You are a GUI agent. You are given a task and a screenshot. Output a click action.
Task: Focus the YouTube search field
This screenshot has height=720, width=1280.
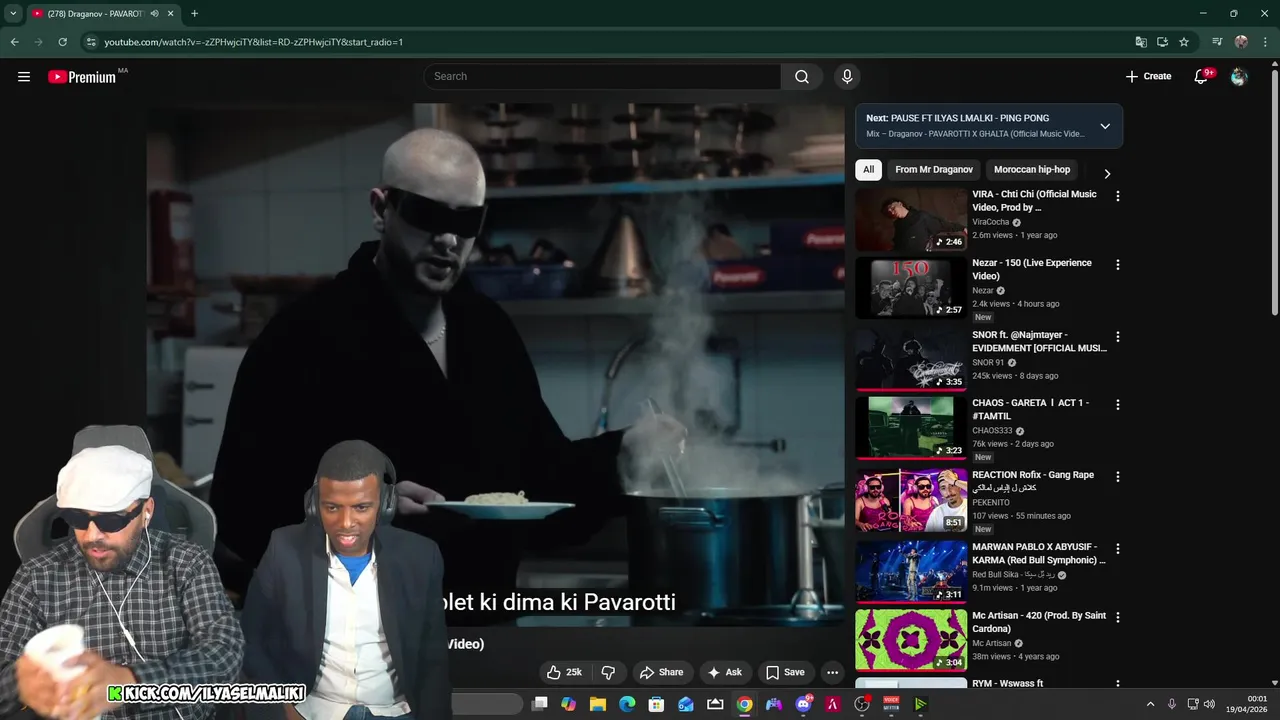(602, 76)
